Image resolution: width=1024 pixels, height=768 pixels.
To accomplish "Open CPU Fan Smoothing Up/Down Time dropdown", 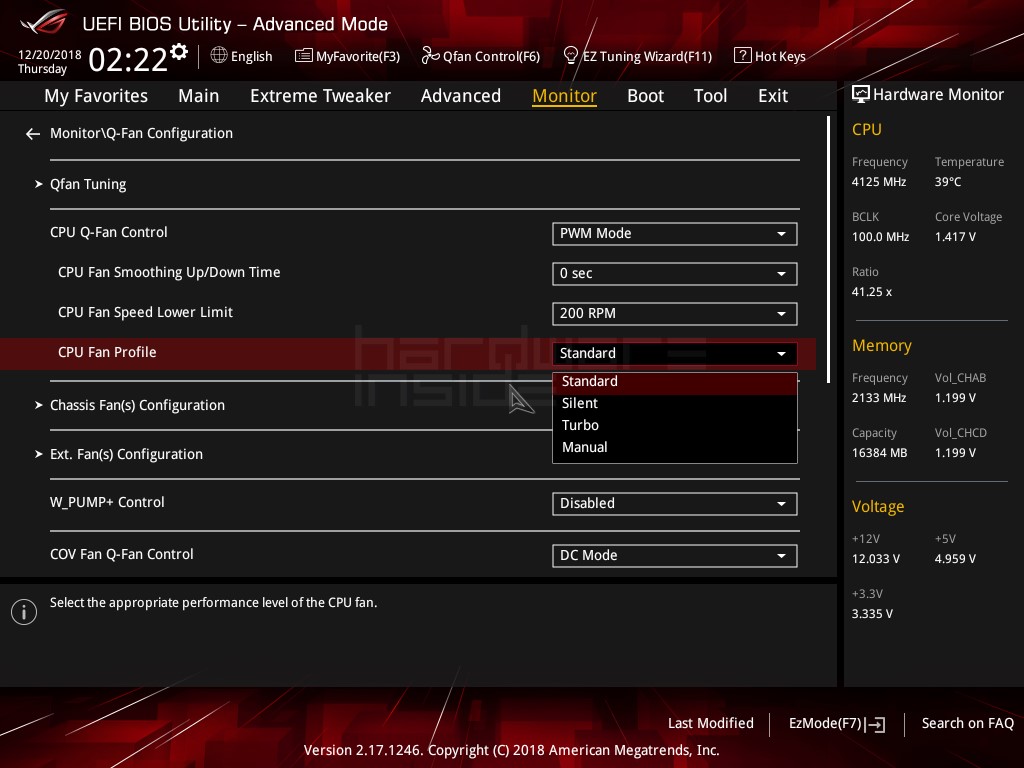I will [675, 274].
